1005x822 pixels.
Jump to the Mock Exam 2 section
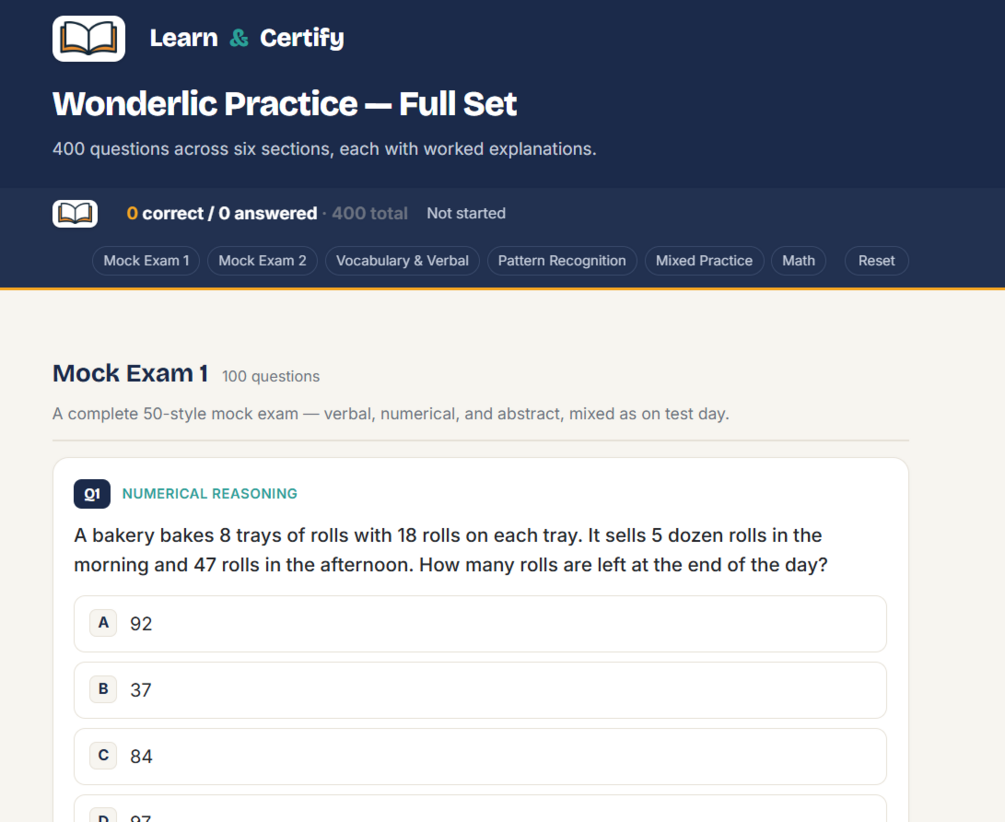click(262, 261)
